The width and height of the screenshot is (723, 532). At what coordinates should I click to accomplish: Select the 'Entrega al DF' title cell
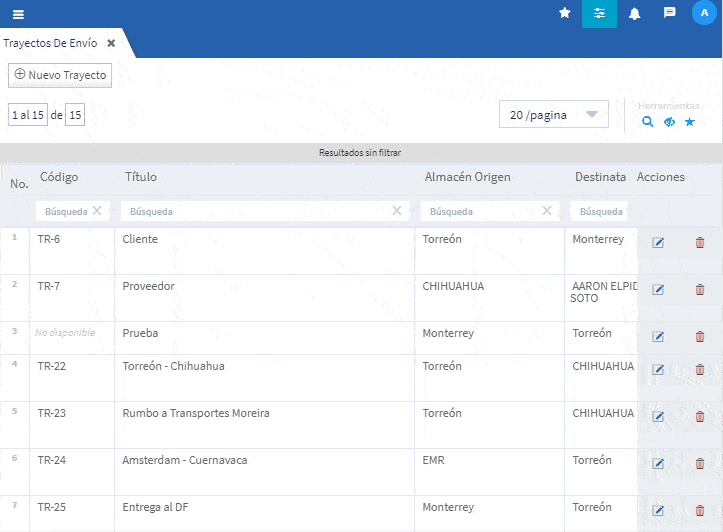click(264, 514)
